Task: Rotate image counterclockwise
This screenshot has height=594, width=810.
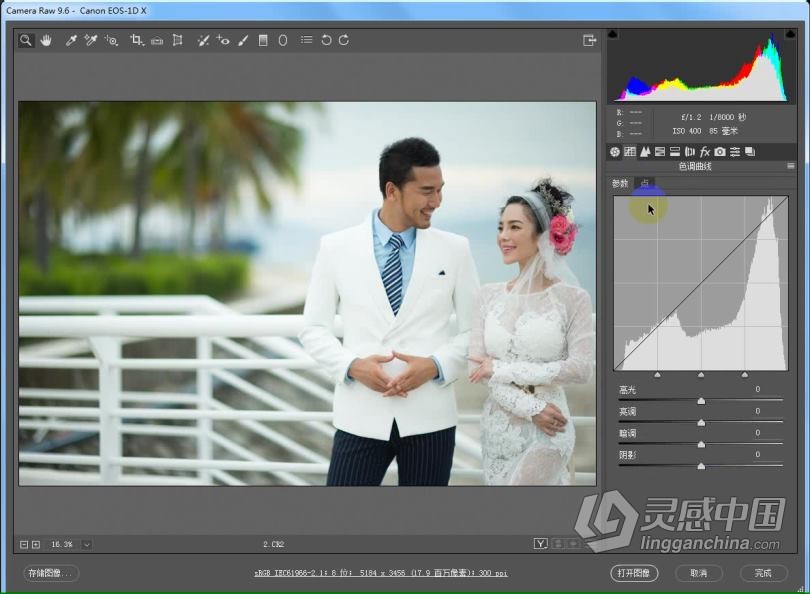Action: tap(326, 40)
